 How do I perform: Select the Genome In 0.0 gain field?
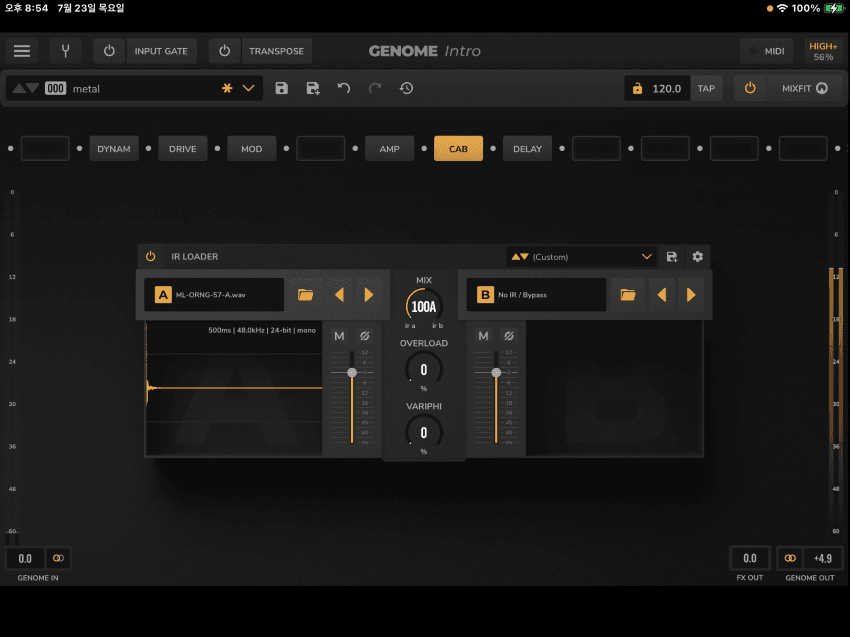point(25,558)
